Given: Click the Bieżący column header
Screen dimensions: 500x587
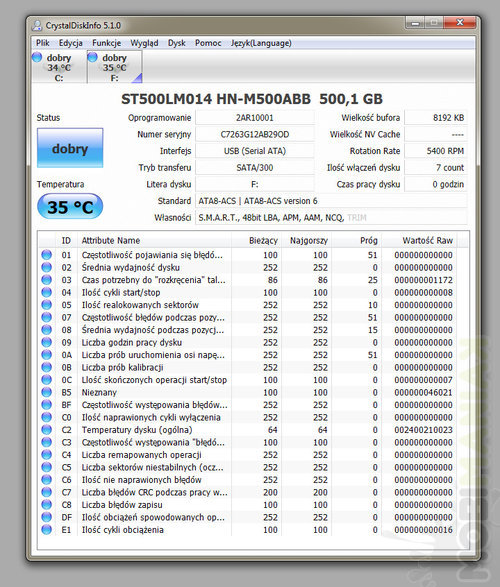Looking at the screenshot, I should click(256, 240).
